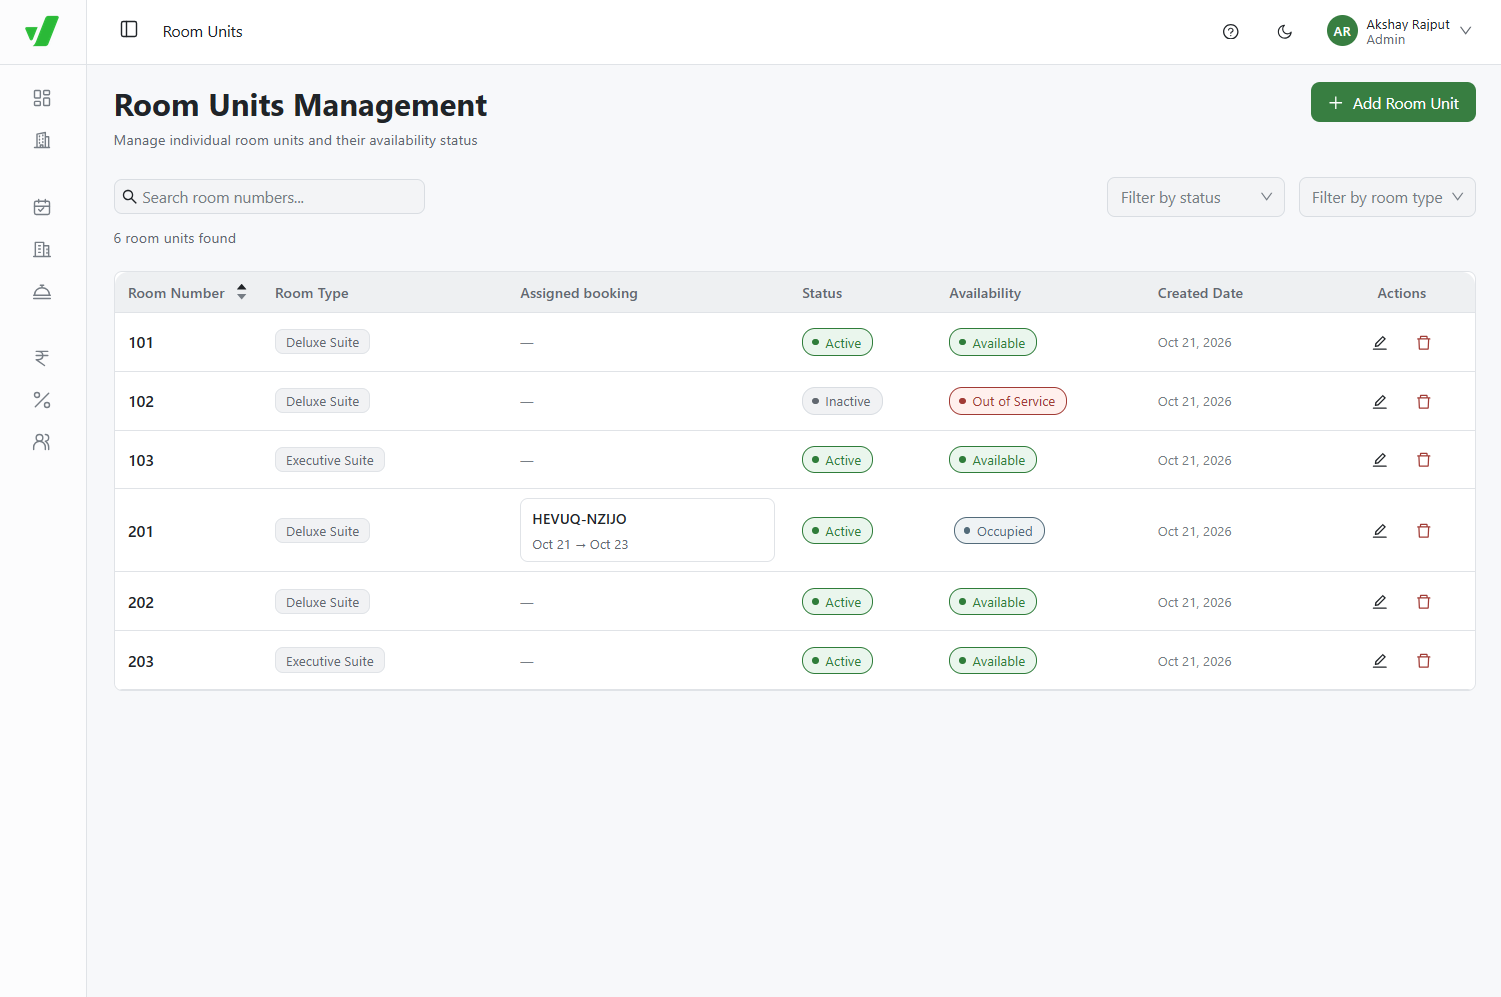Open the percent icon in sidebar
This screenshot has height=997, width=1501.
pyautogui.click(x=42, y=400)
